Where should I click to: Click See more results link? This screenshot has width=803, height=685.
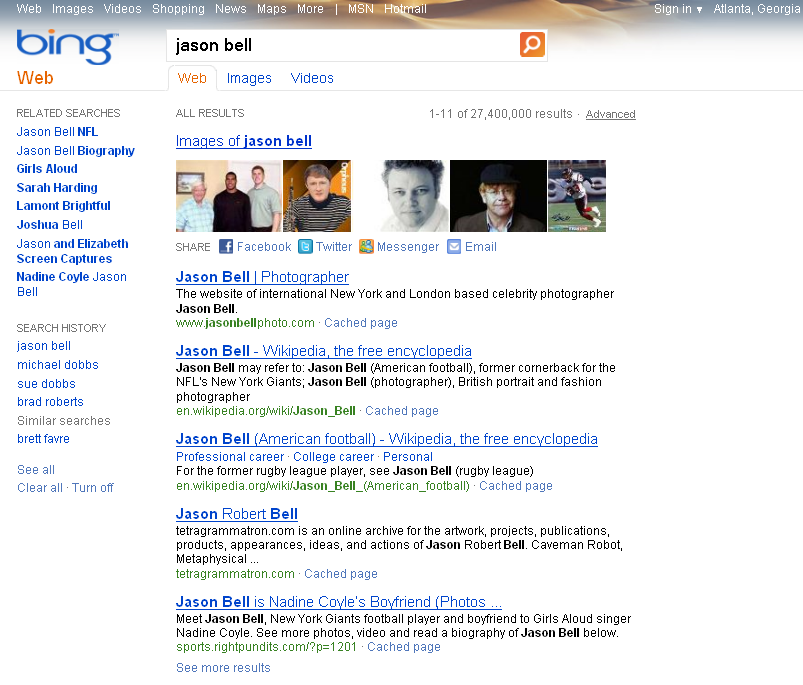click(223, 668)
